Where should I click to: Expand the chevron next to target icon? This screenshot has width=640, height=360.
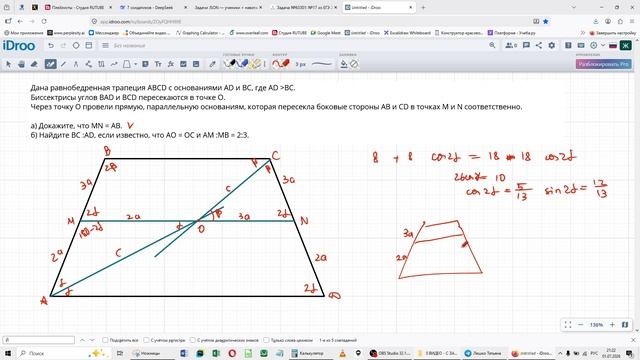(603, 45)
